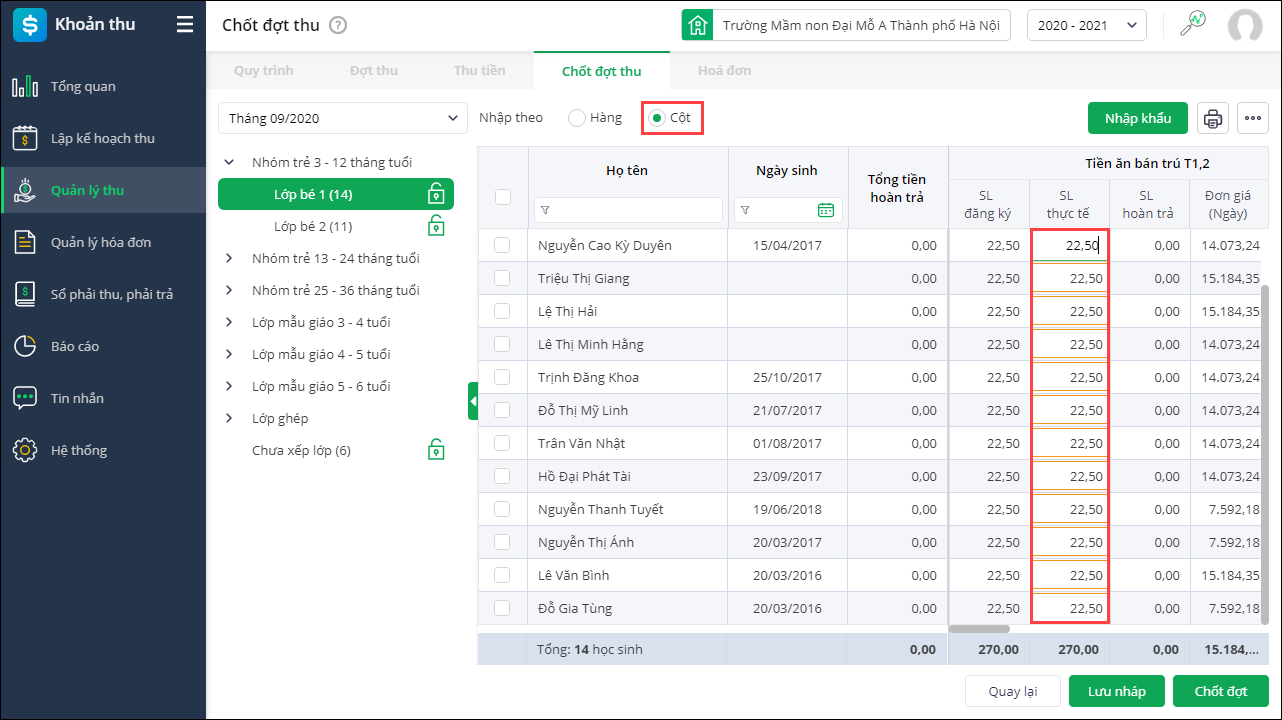Open the three-dot more options menu

pos(1253,118)
